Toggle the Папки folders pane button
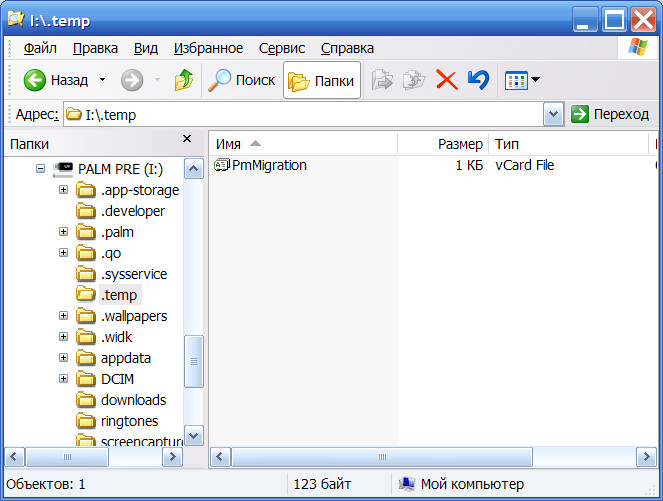 (x=322, y=80)
